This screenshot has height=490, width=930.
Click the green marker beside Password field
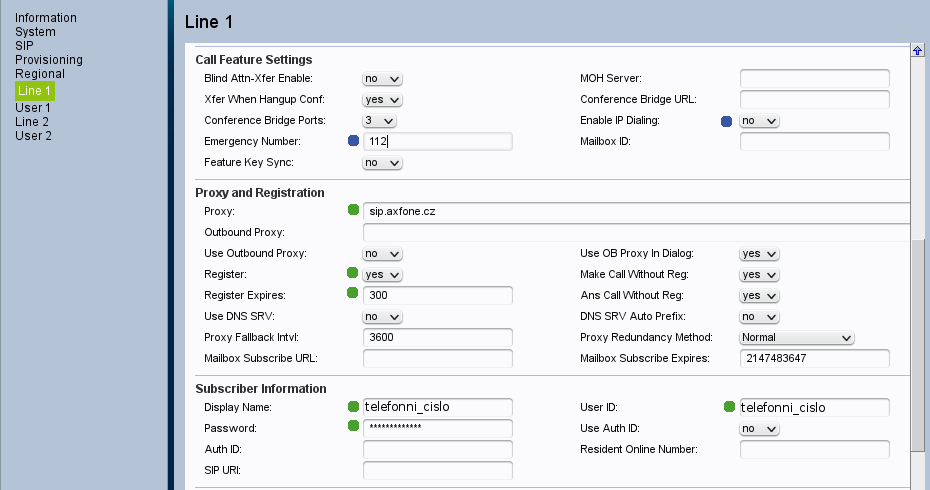coord(353,427)
